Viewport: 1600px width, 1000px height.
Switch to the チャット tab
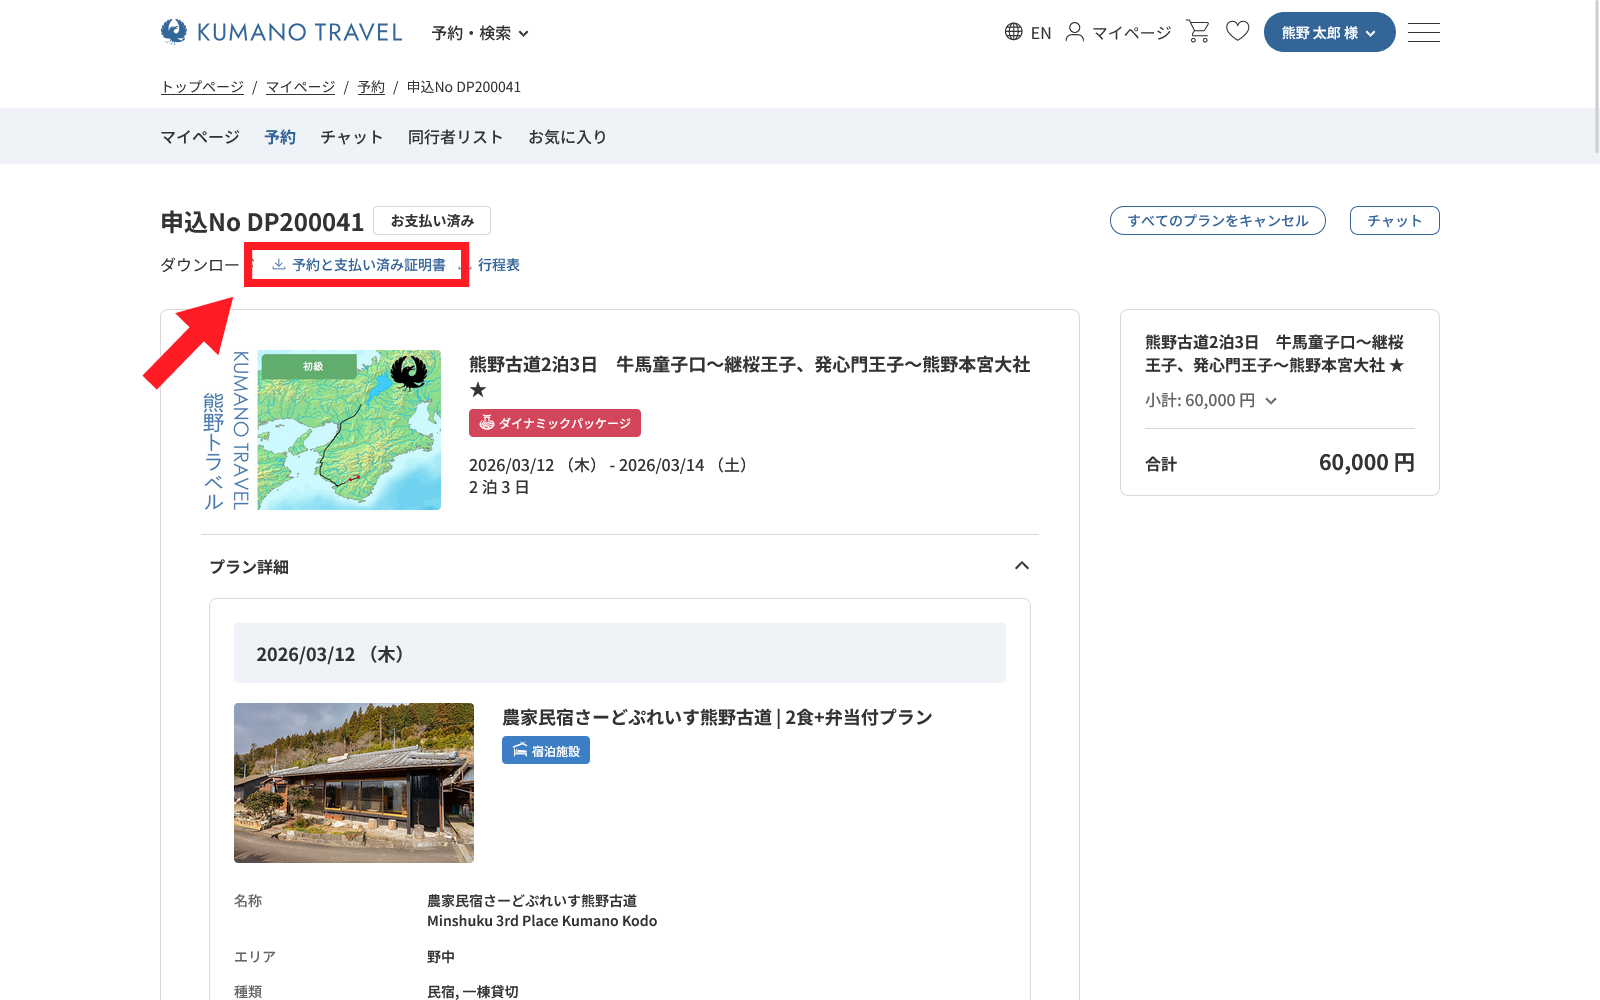pos(351,137)
